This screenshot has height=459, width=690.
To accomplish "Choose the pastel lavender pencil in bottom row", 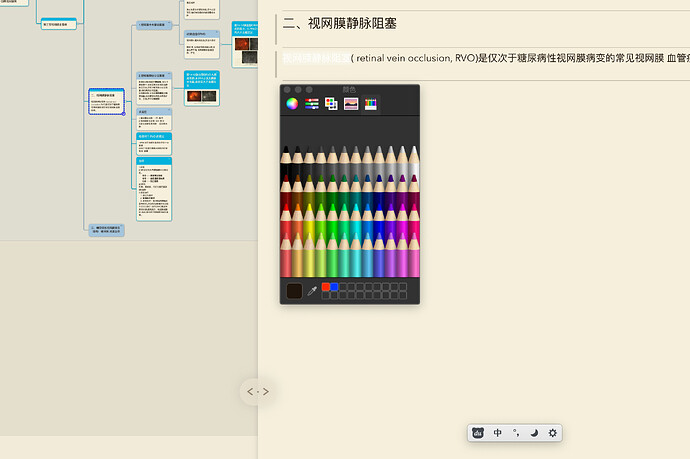I will pyautogui.click(x=390, y=255).
